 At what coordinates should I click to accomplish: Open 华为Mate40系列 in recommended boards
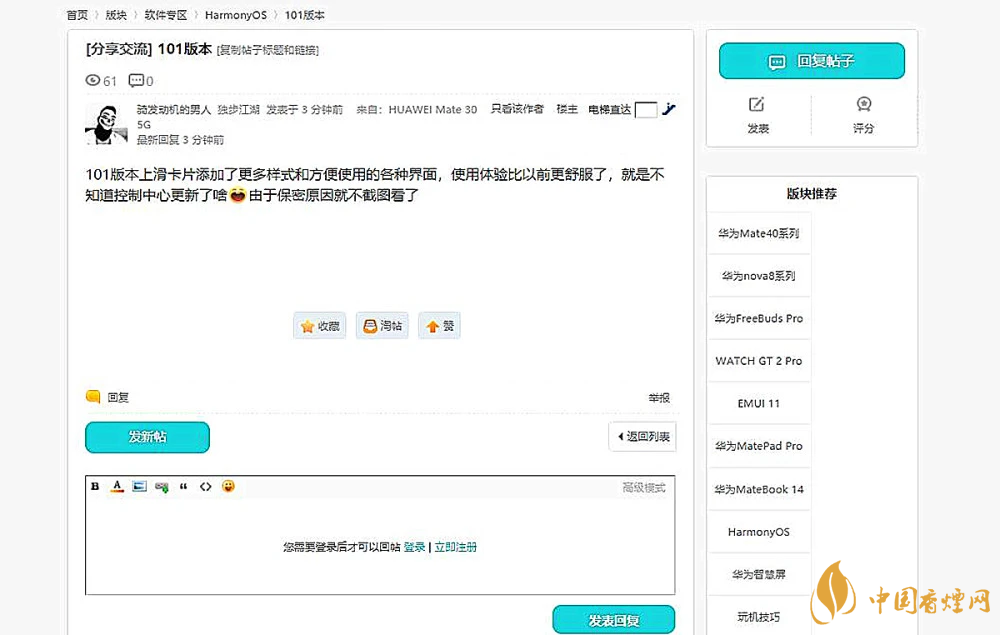point(758,233)
